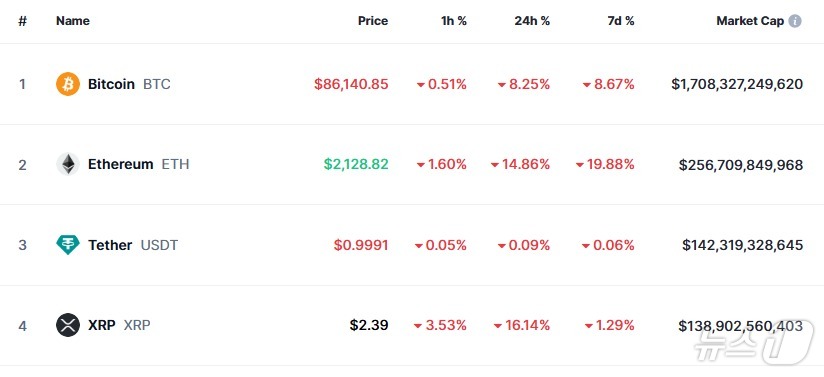Click the orange Bitcoin logo icon
824x377 pixels.
pyautogui.click(x=68, y=84)
